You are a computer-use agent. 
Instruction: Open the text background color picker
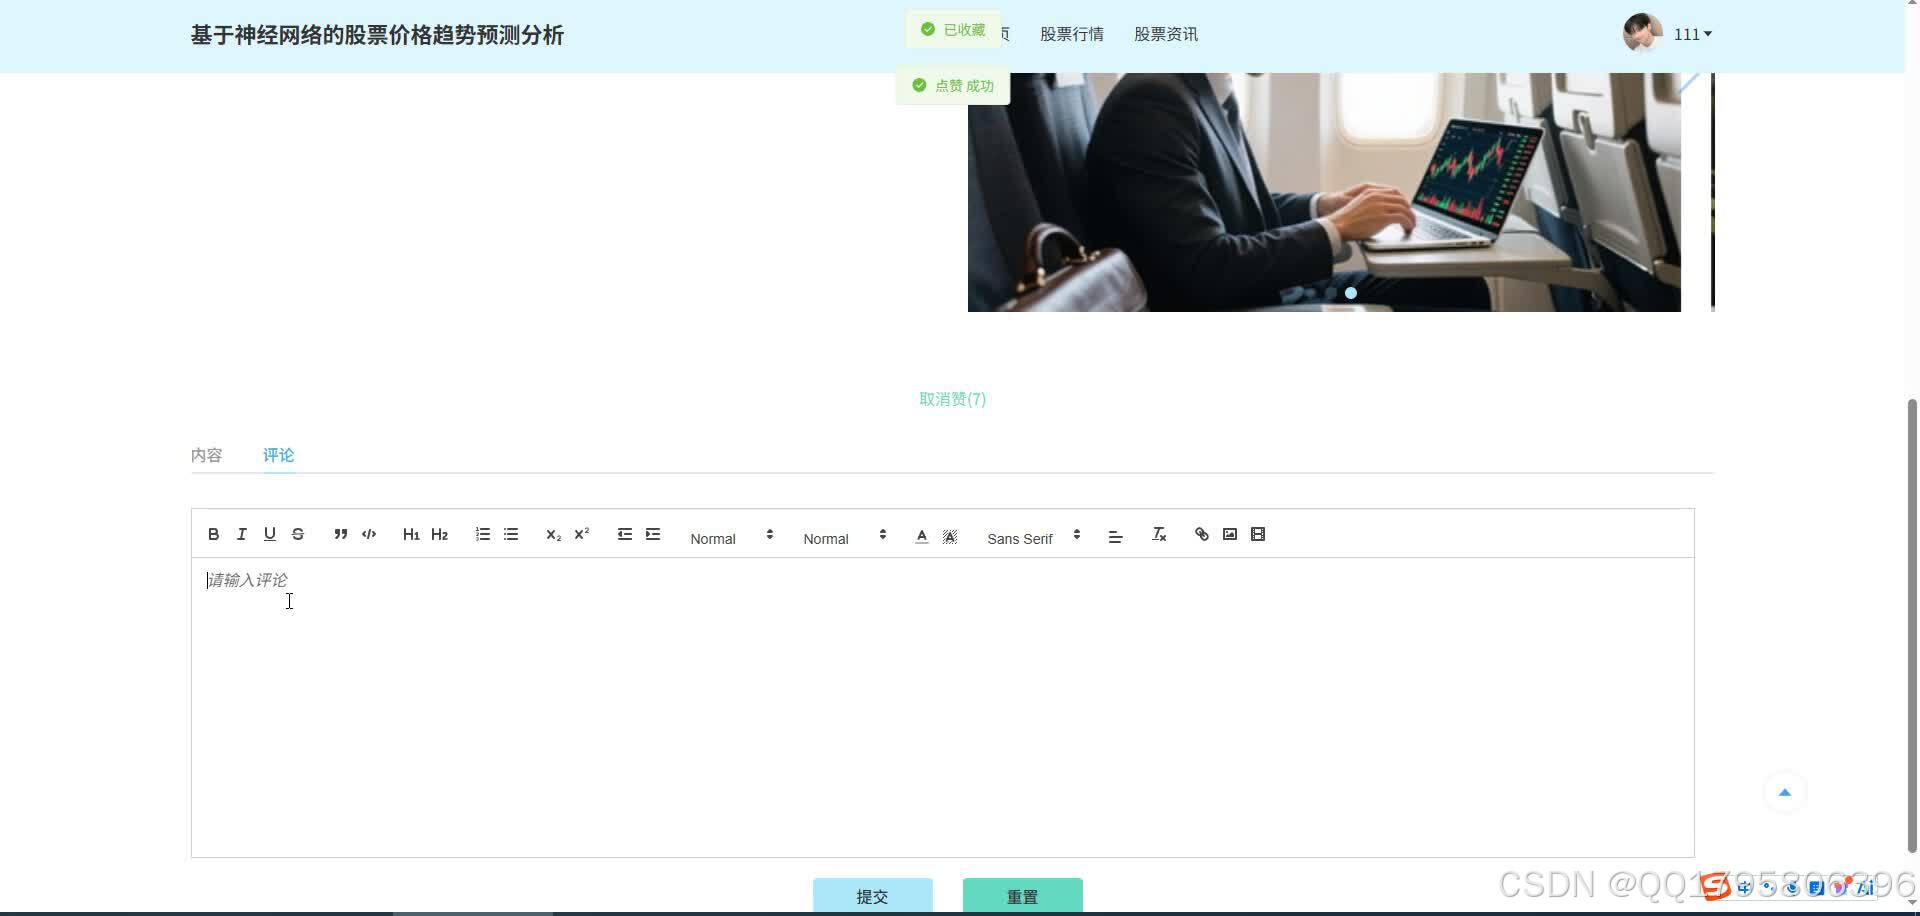[950, 536]
